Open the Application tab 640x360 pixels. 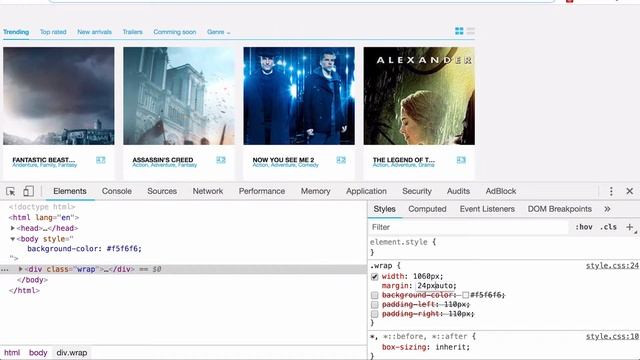point(366,191)
